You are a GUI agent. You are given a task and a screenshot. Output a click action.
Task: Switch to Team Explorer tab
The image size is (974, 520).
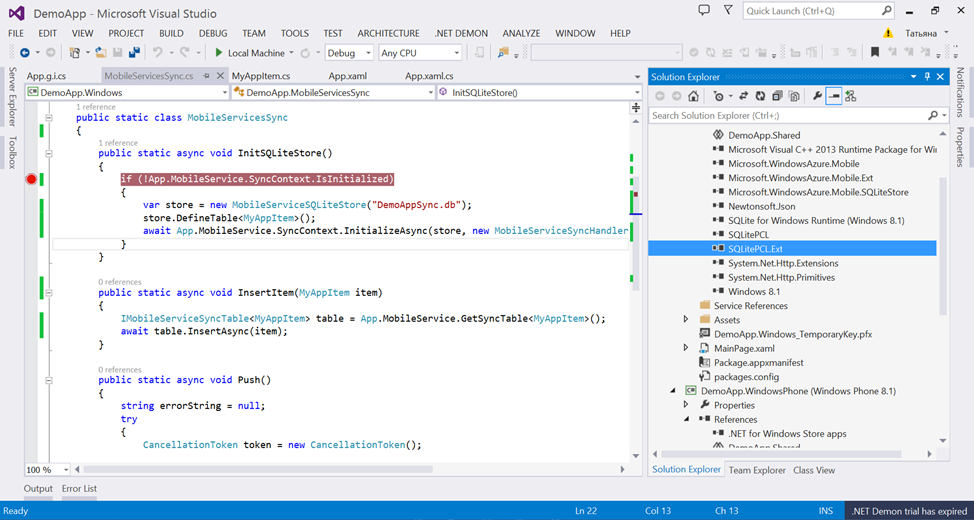pos(757,470)
